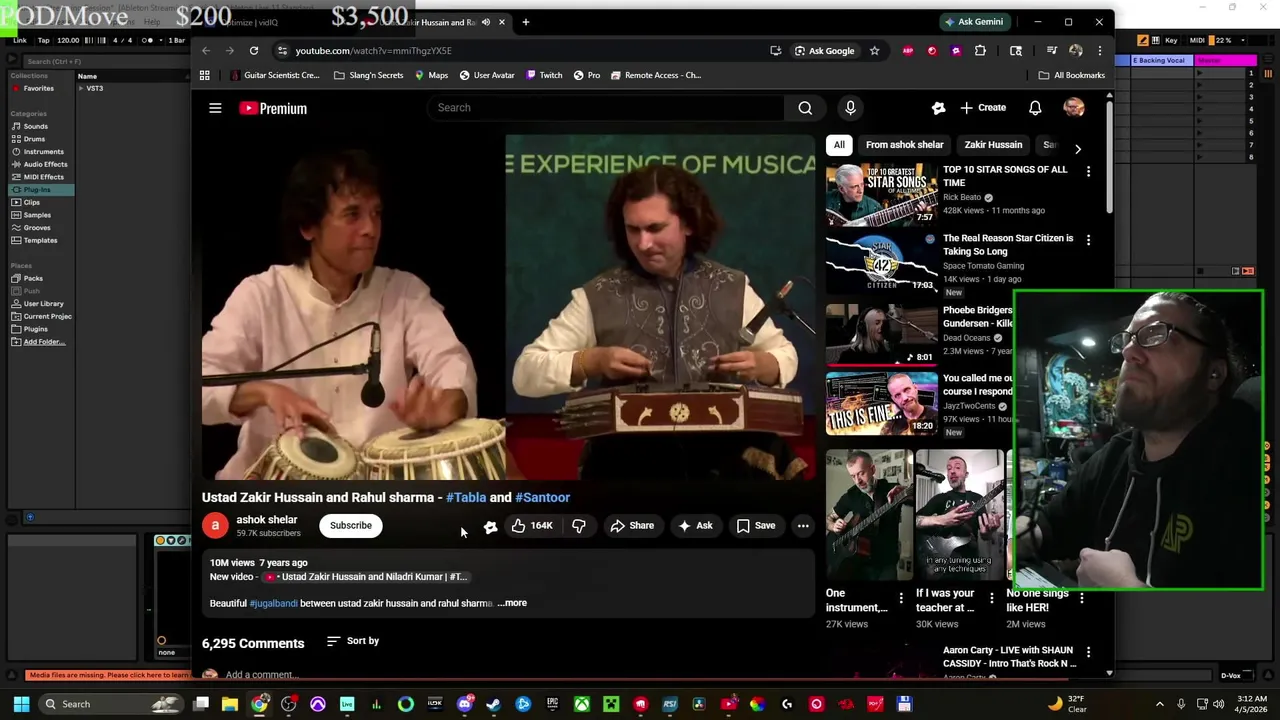Open the #Tabla hashtag link
The width and height of the screenshot is (1280, 720).
[466, 497]
